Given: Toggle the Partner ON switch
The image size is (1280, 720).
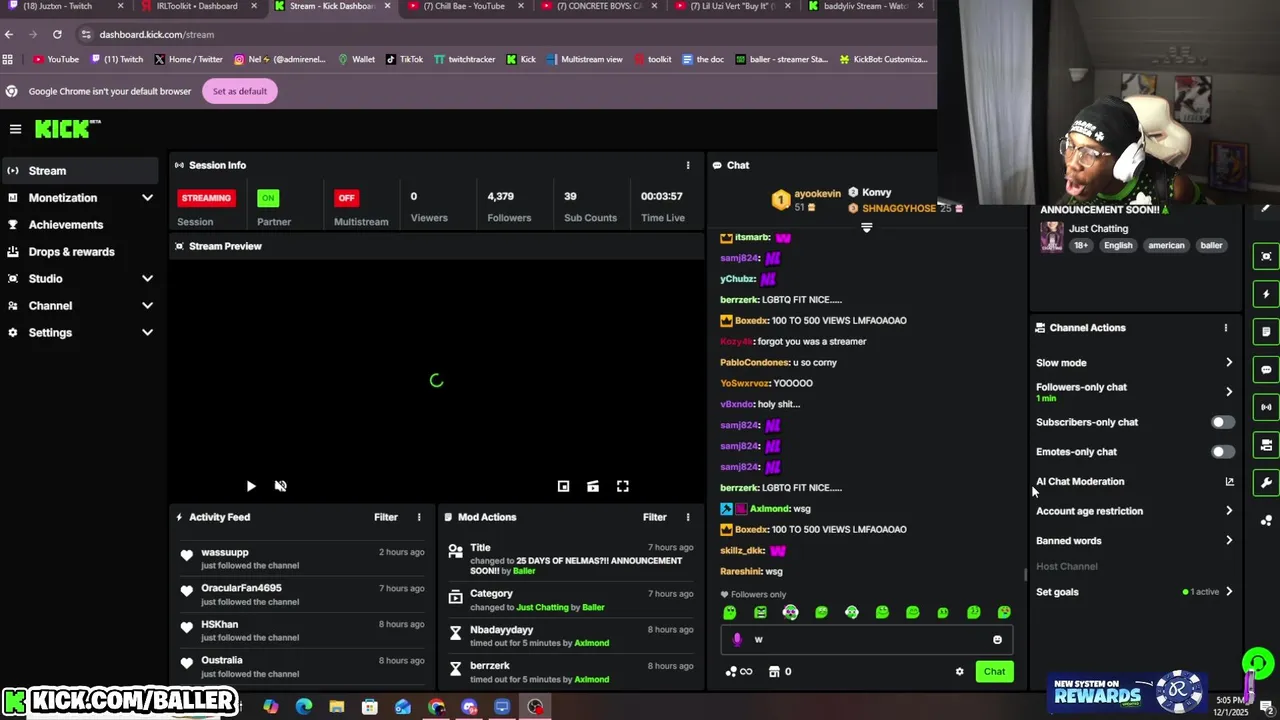Looking at the screenshot, I should [x=267, y=198].
